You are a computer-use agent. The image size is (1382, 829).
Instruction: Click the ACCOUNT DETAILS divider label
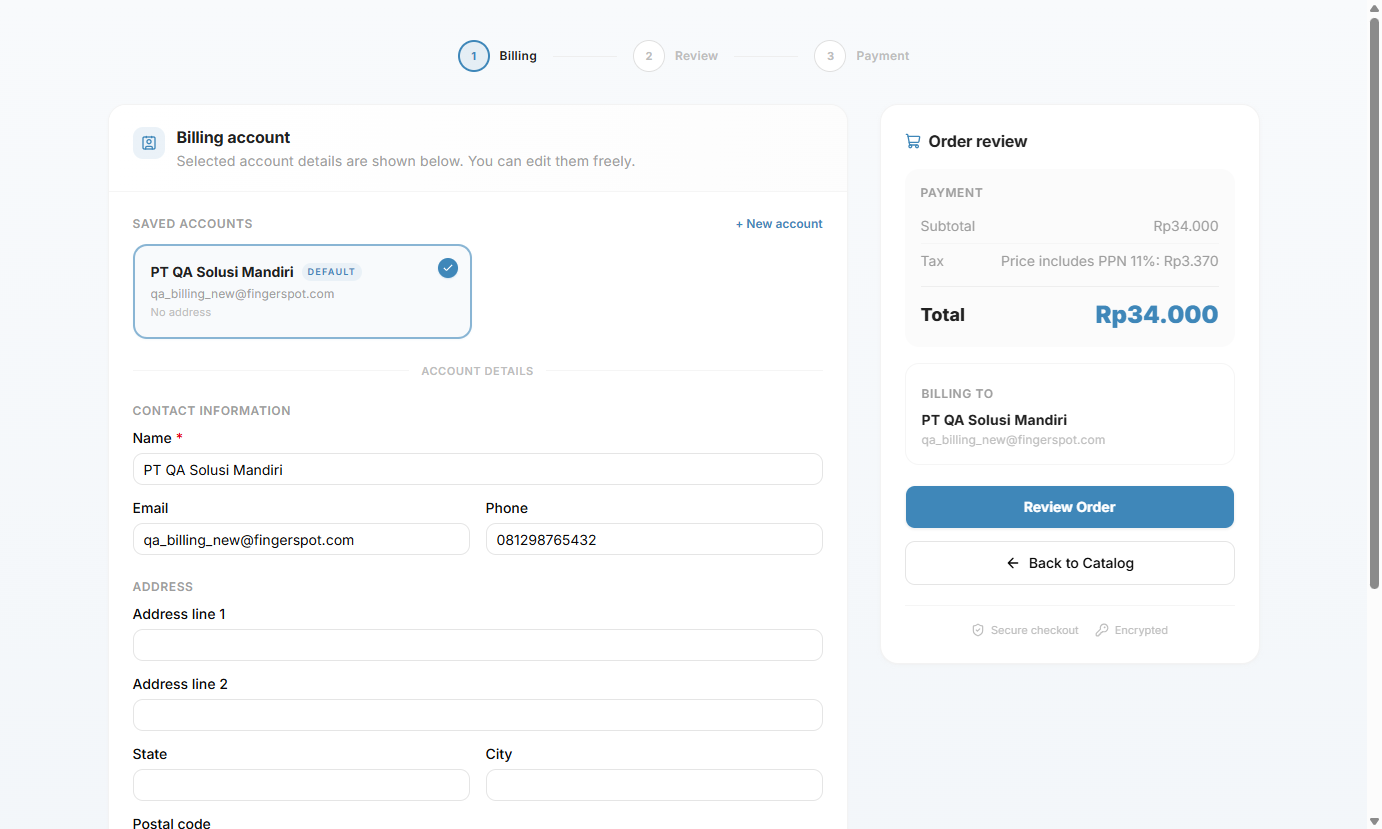478,371
